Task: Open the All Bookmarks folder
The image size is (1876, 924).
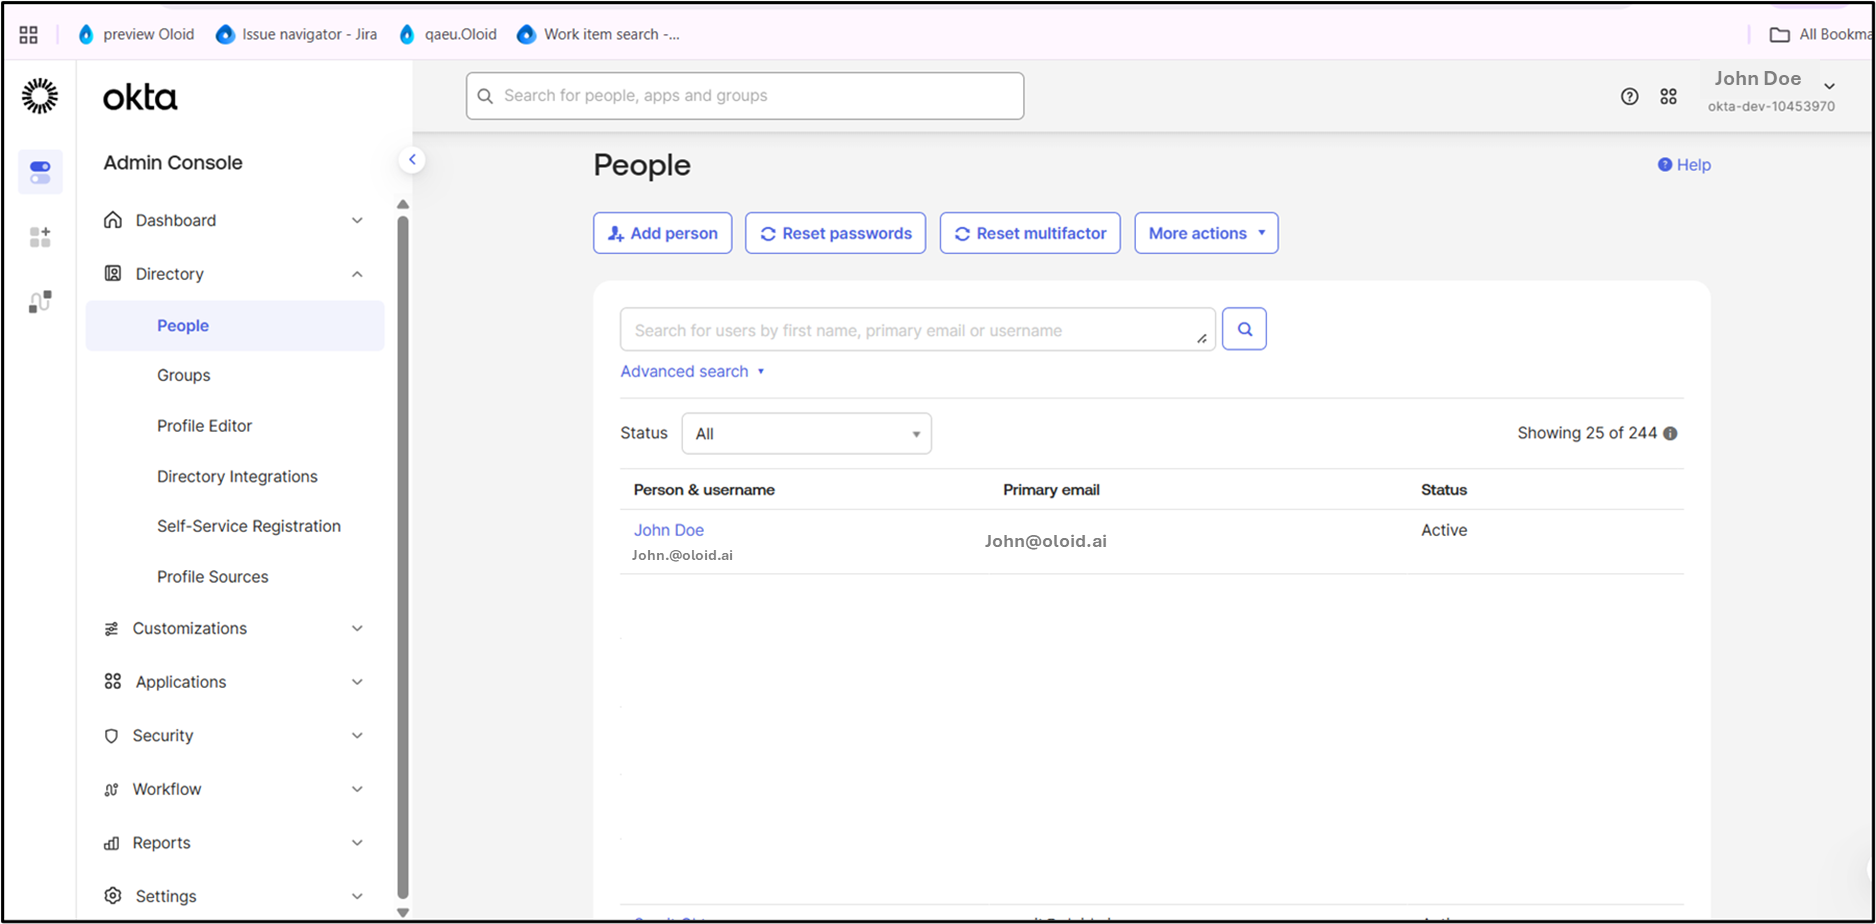Action: click(x=1820, y=34)
